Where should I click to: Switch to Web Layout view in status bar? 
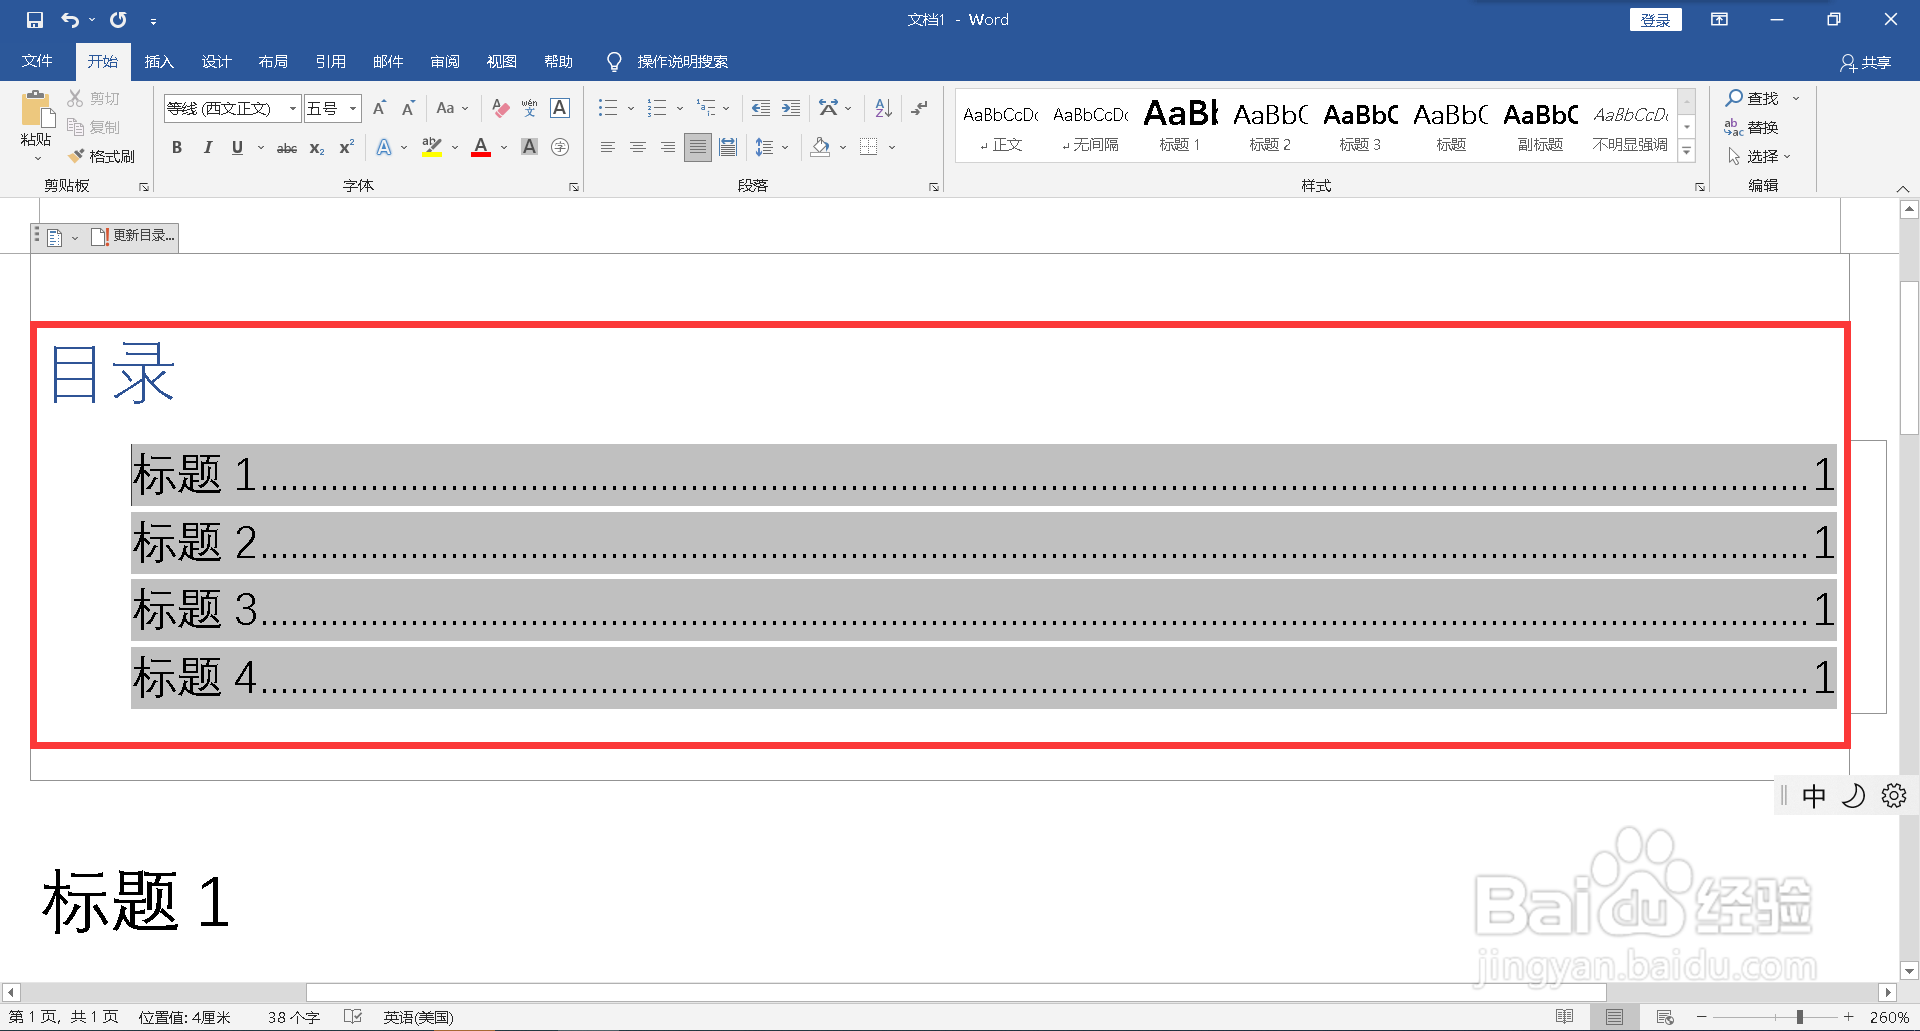click(x=1665, y=1017)
